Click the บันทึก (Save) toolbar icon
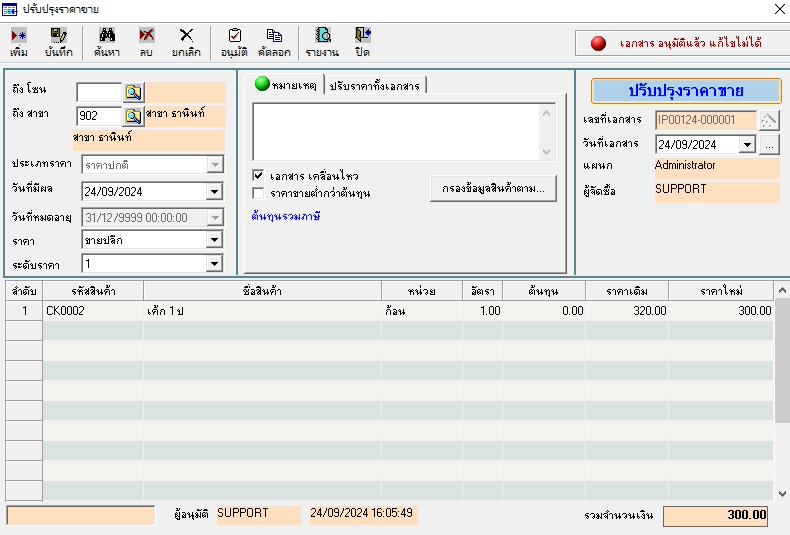The image size is (790, 535). coord(59,40)
